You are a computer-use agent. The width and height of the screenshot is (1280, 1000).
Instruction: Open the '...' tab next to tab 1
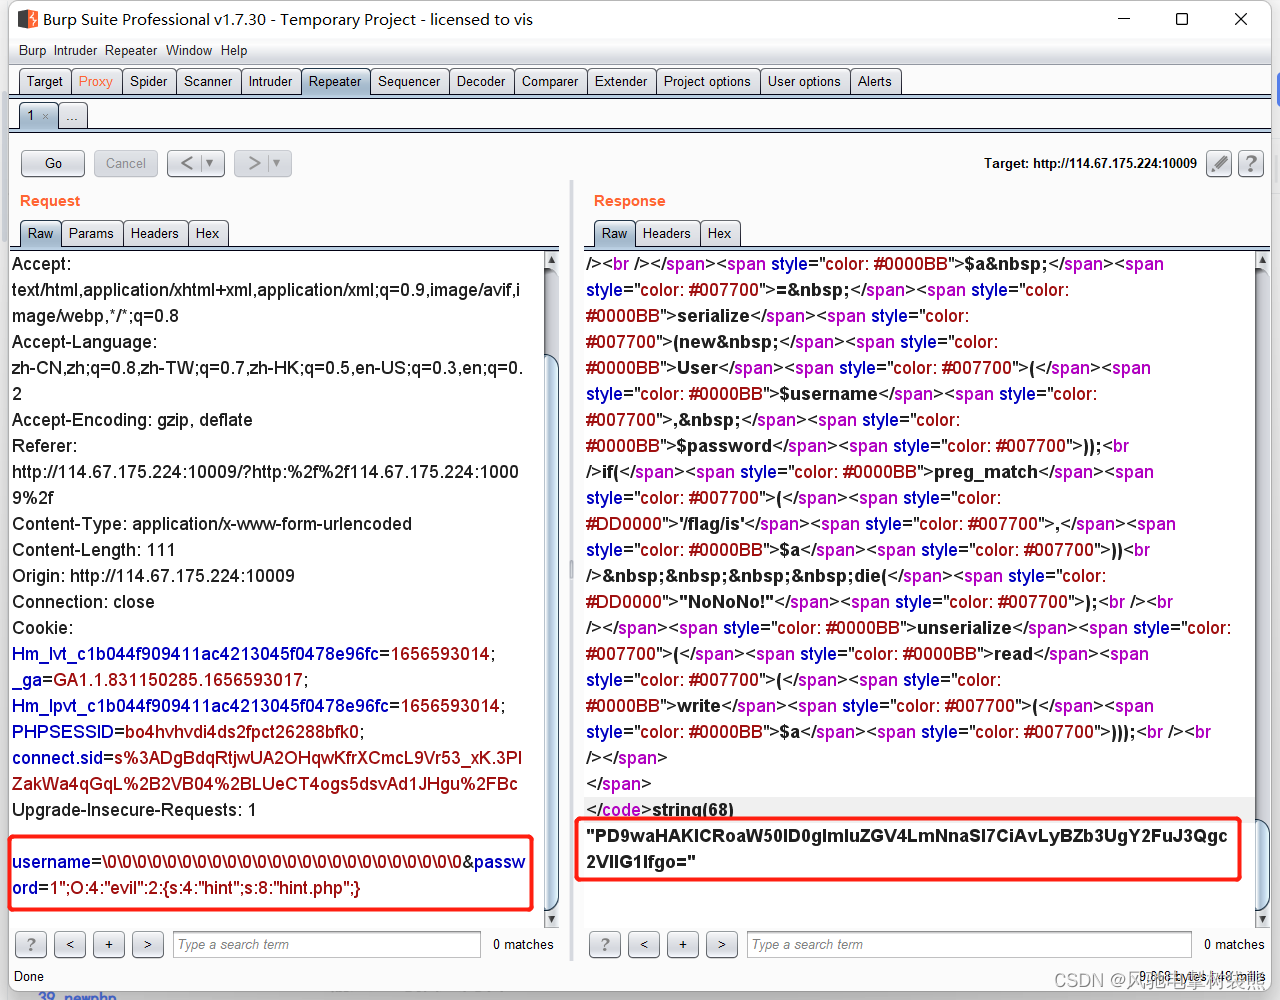[x=72, y=115]
